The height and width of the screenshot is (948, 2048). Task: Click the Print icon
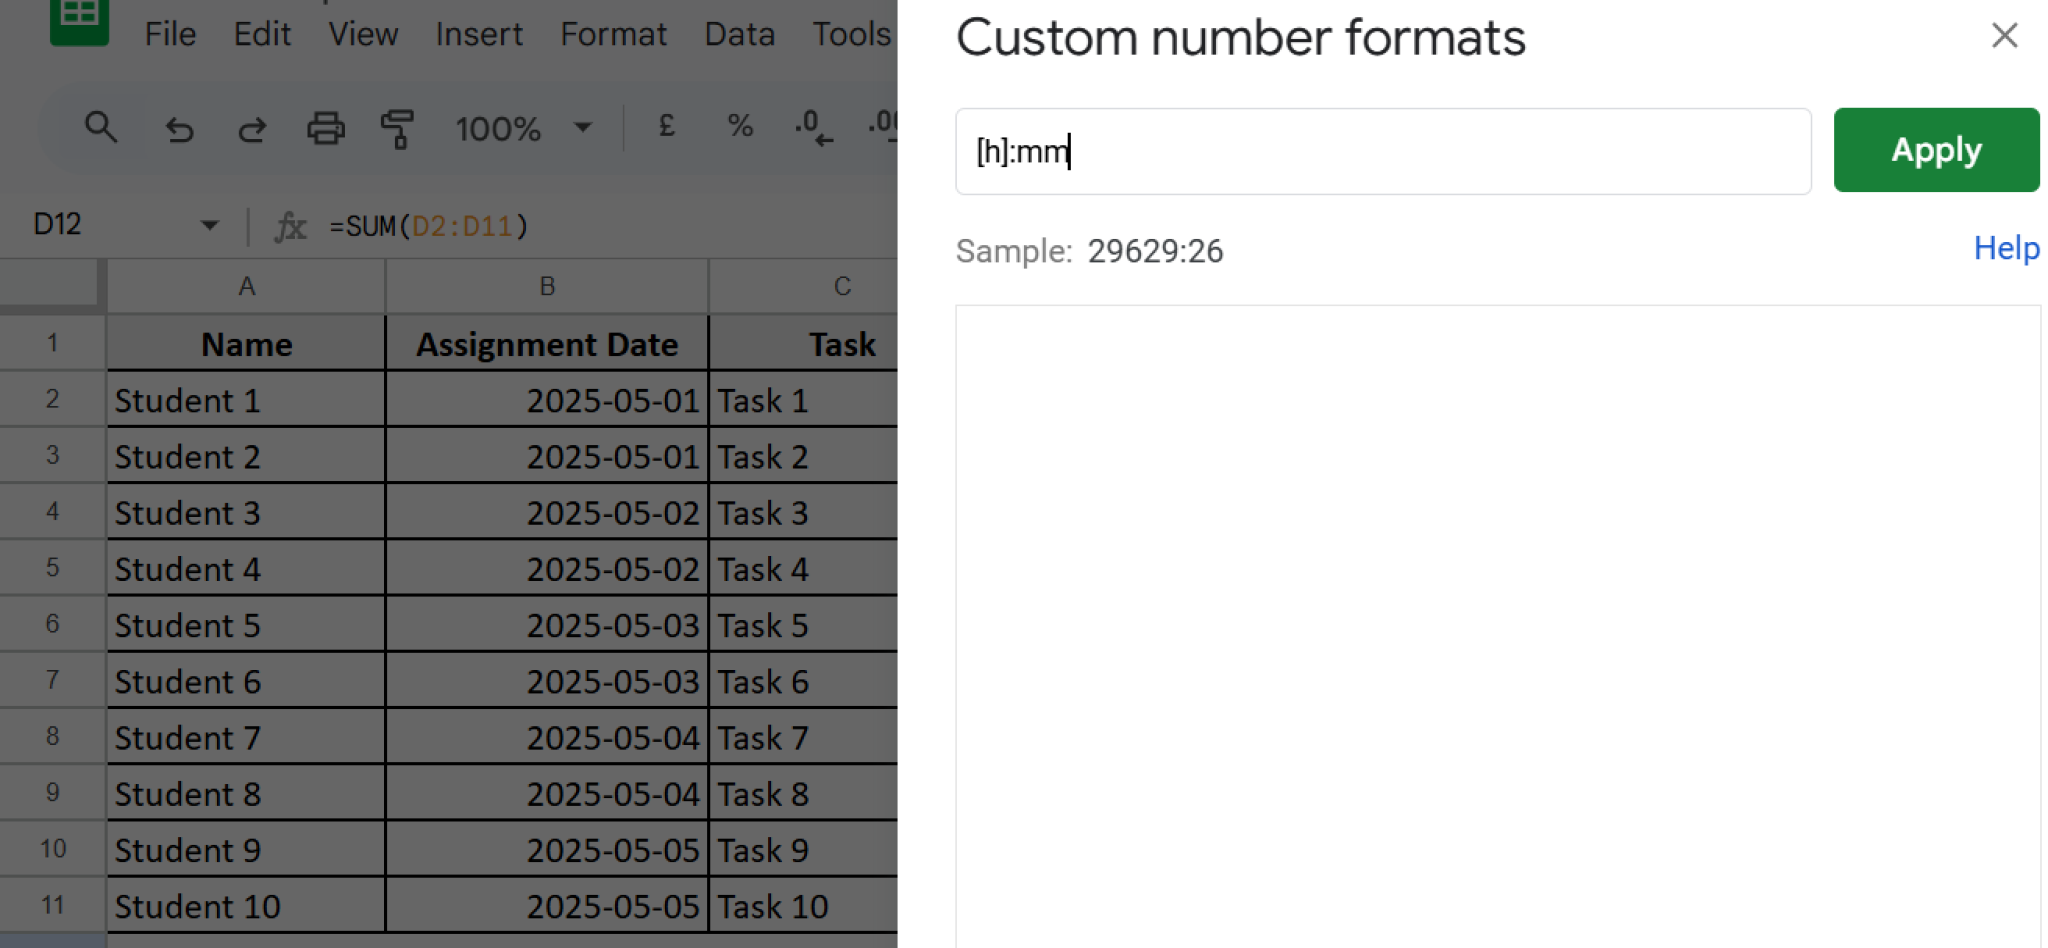(x=325, y=129)
